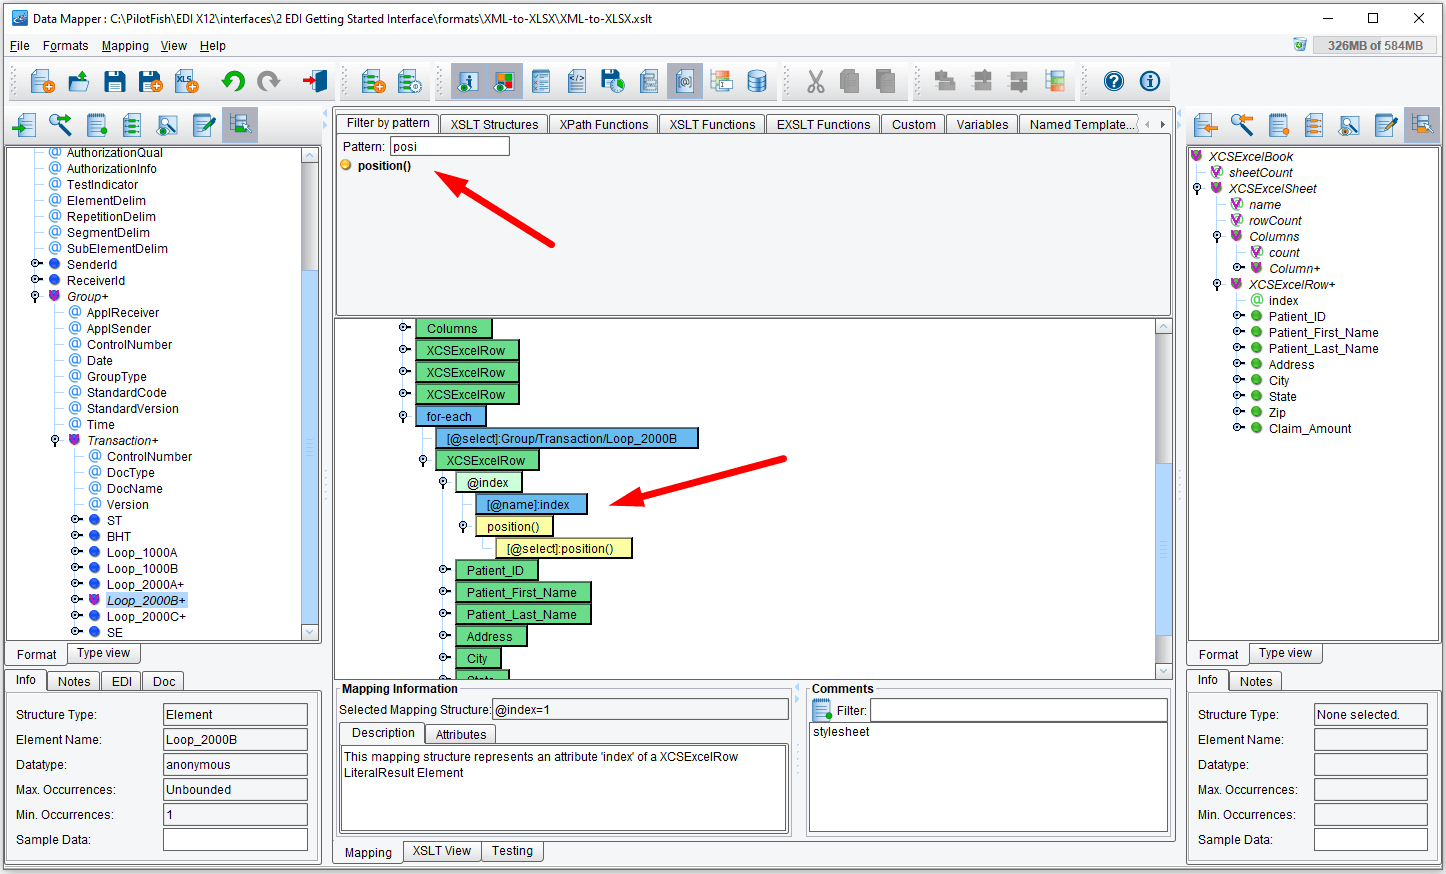Toggle the @ attributes document button

685,81
